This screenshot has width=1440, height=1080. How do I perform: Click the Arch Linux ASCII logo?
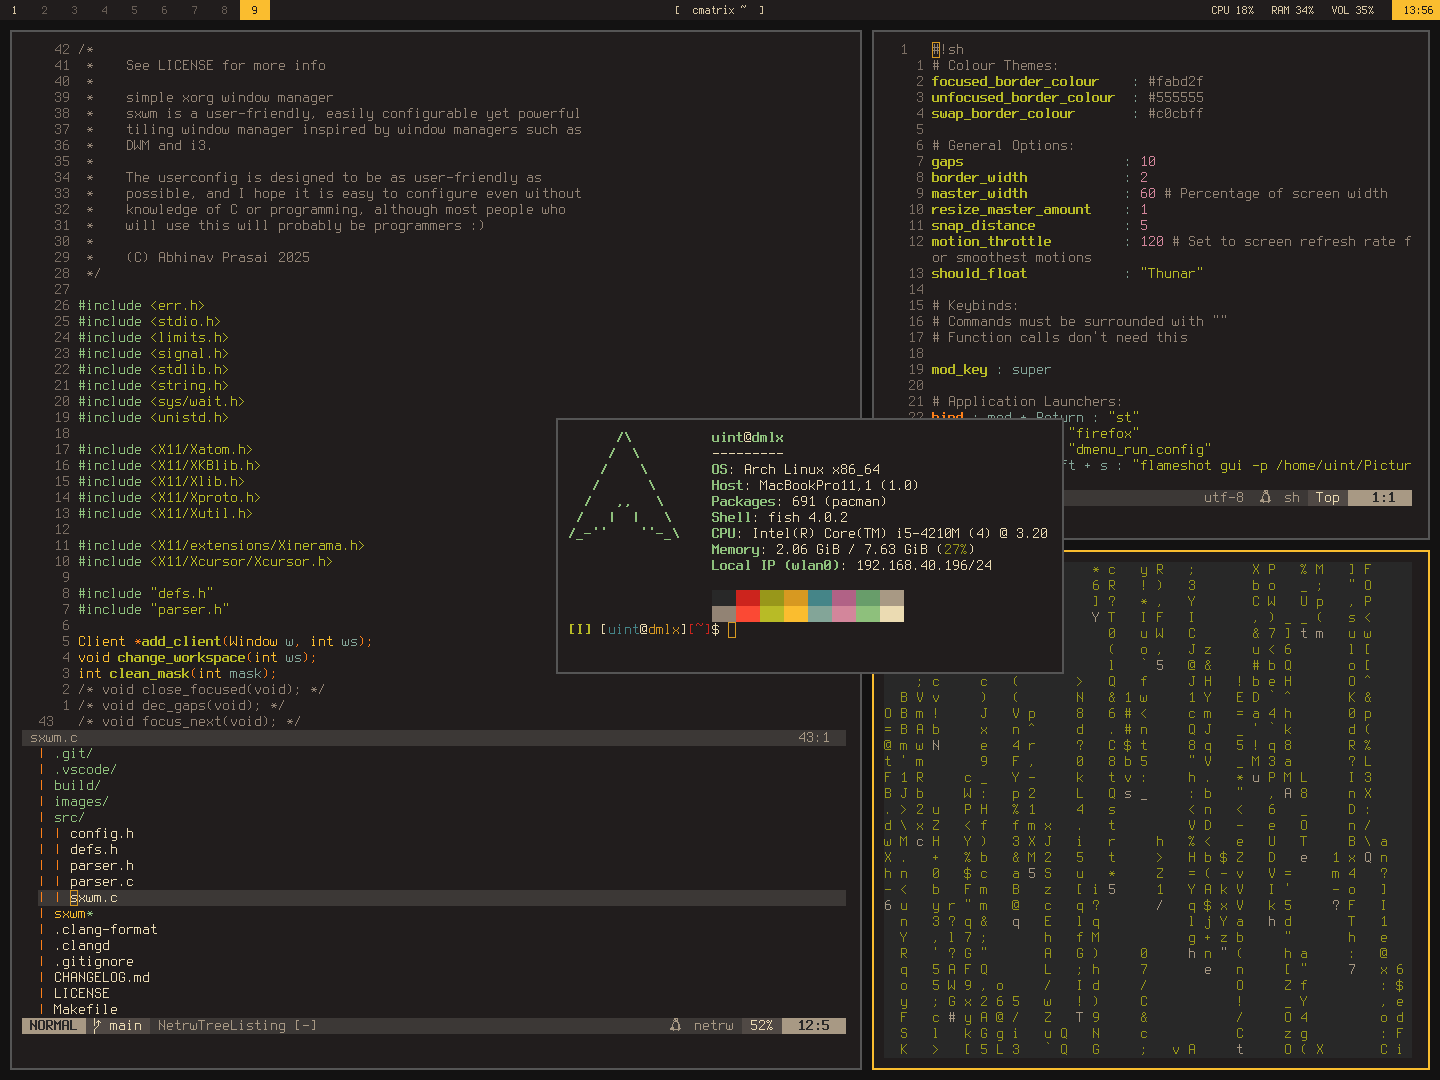click(624, 486)
